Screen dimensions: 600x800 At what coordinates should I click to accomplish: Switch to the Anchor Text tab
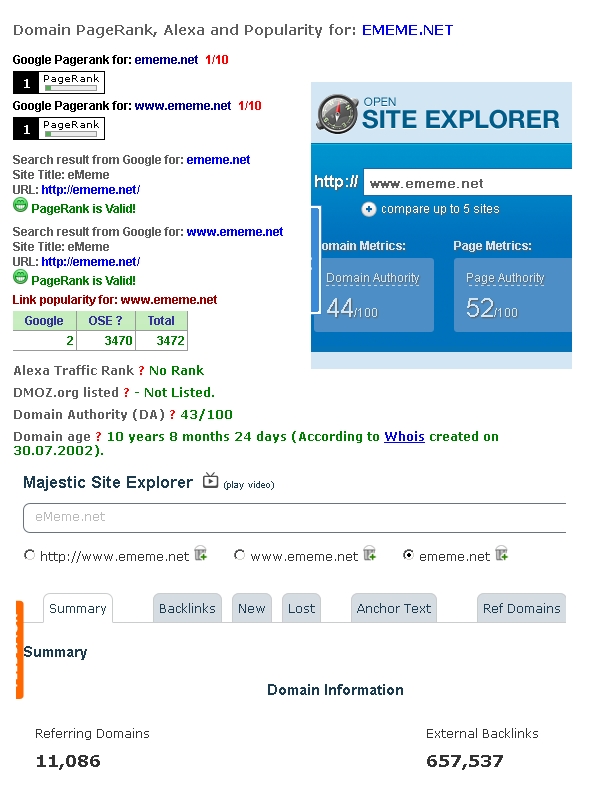pyautogui.click(x=394, y=608)
